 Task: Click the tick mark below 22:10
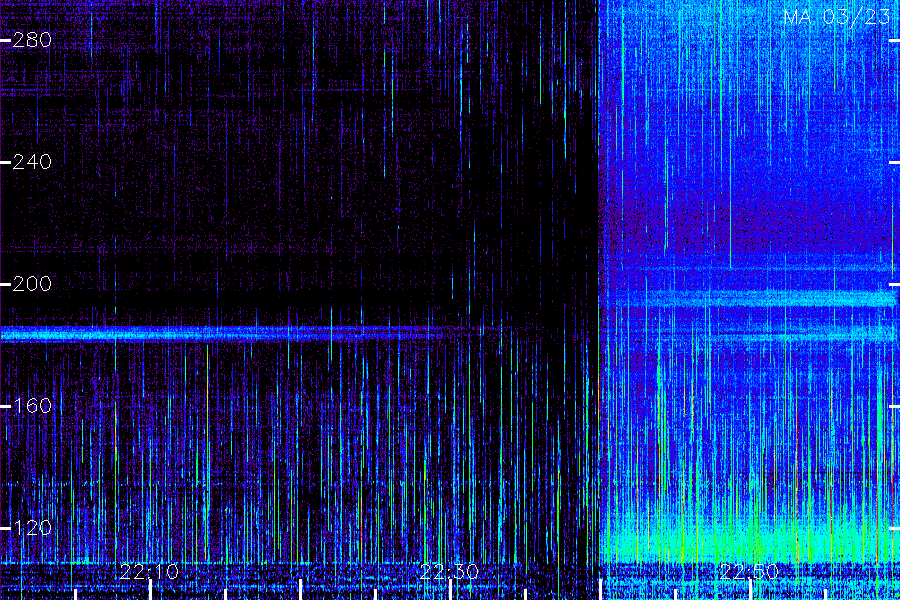coord(150,590)
